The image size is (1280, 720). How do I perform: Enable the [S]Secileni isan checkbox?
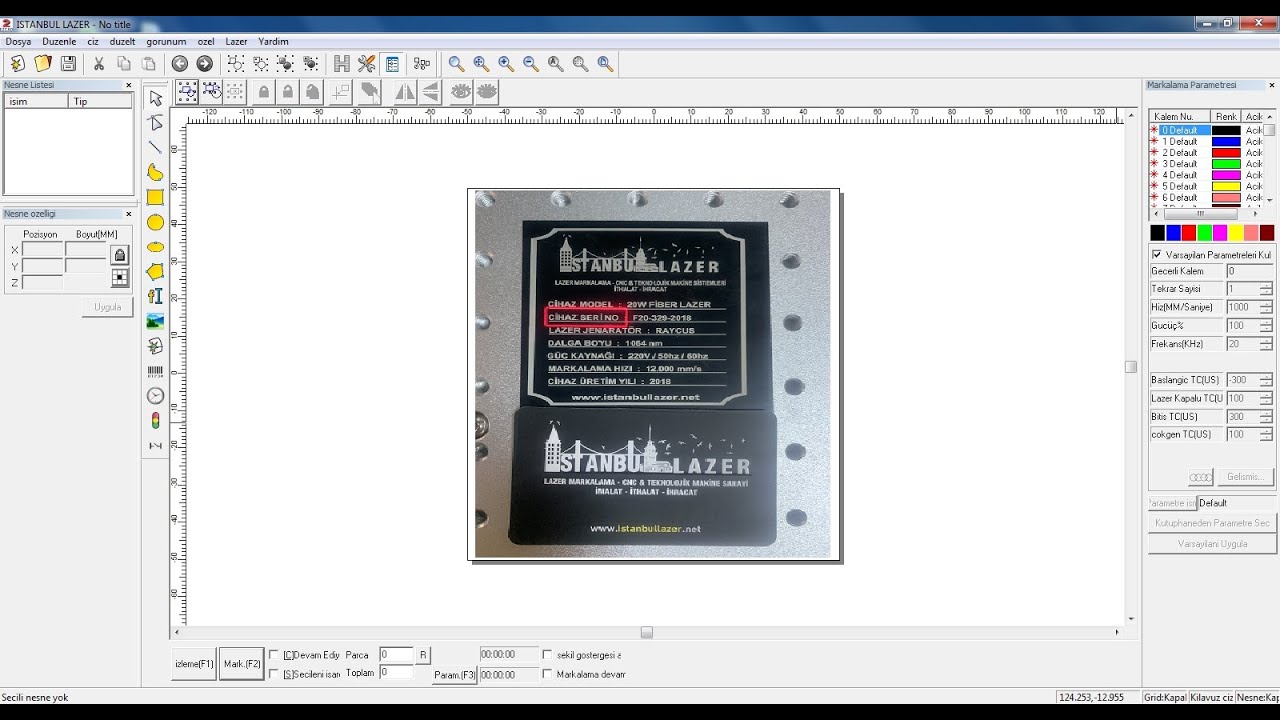(274, 674)
